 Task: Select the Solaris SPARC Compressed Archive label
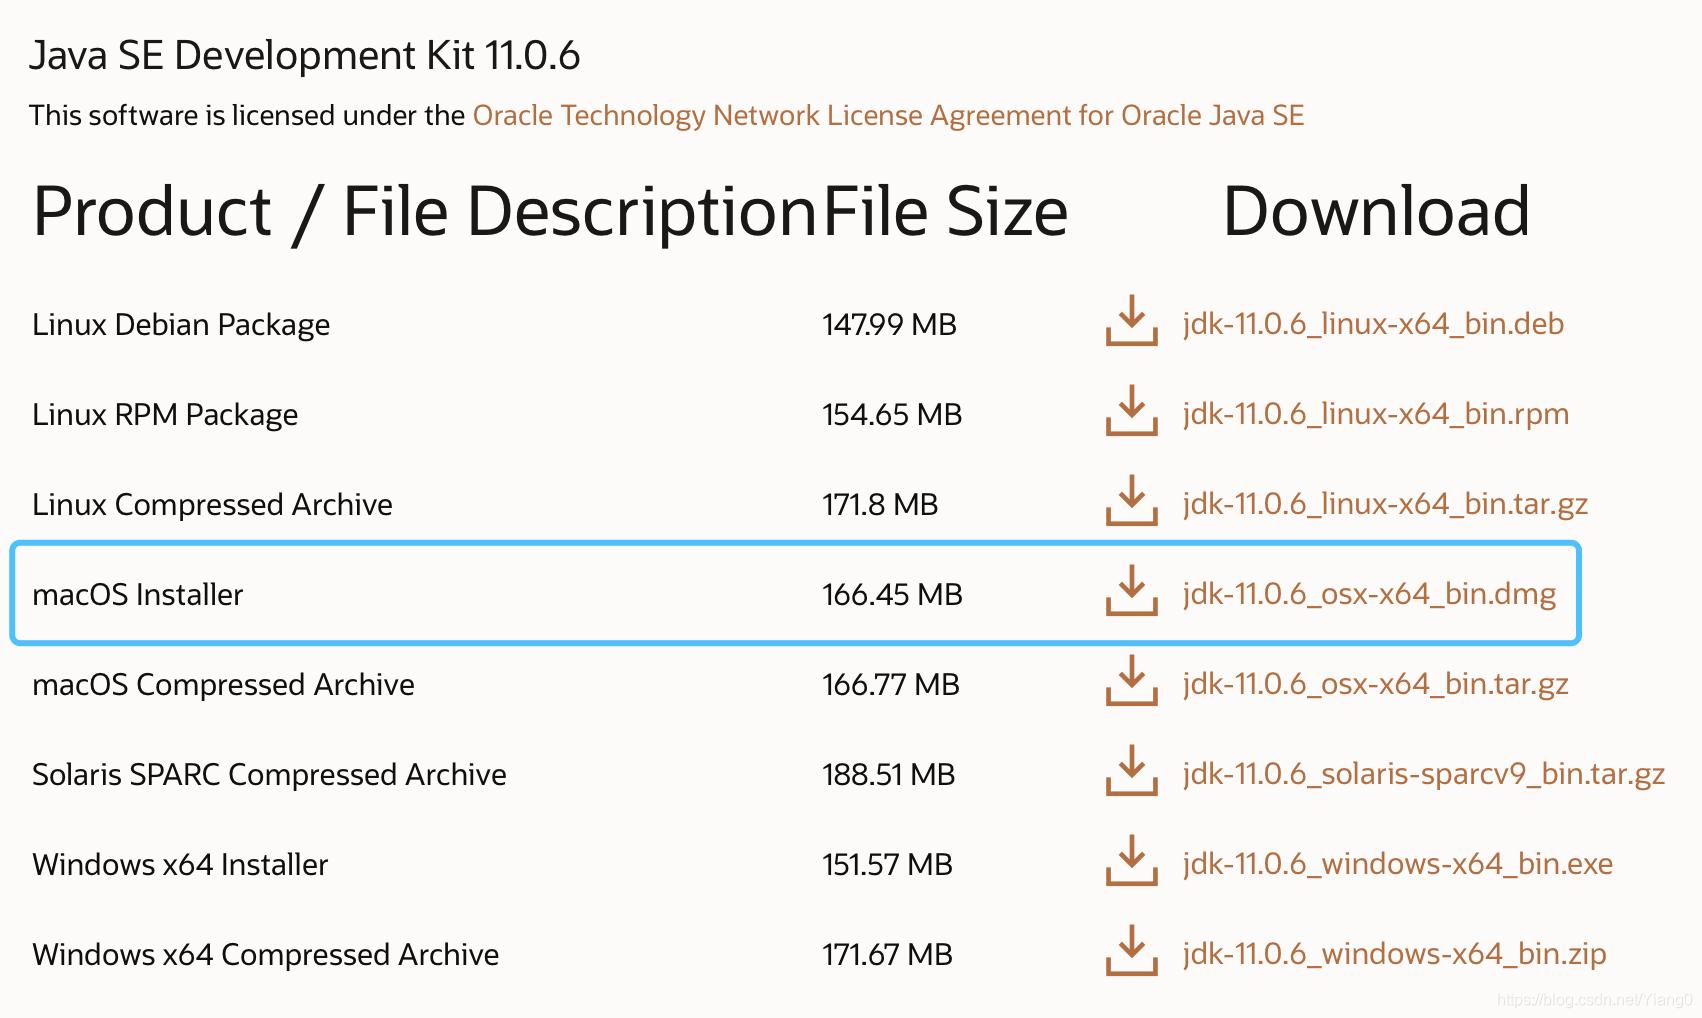269,775
